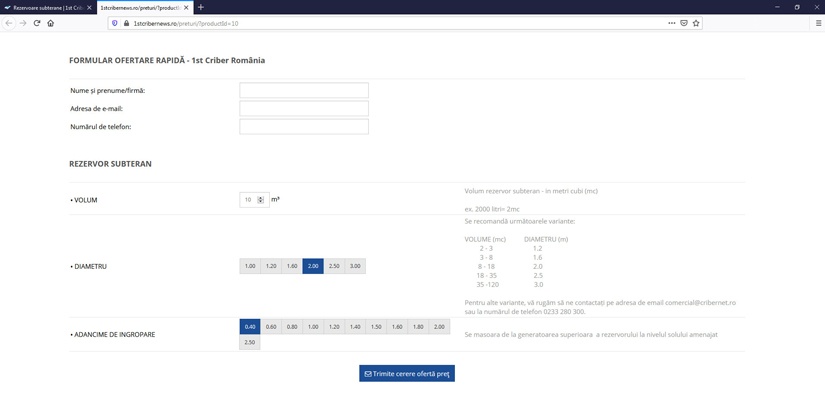Select the 1stcribernews.ro/preturi tab
This screenshot has height=394, width=825.
145,7
